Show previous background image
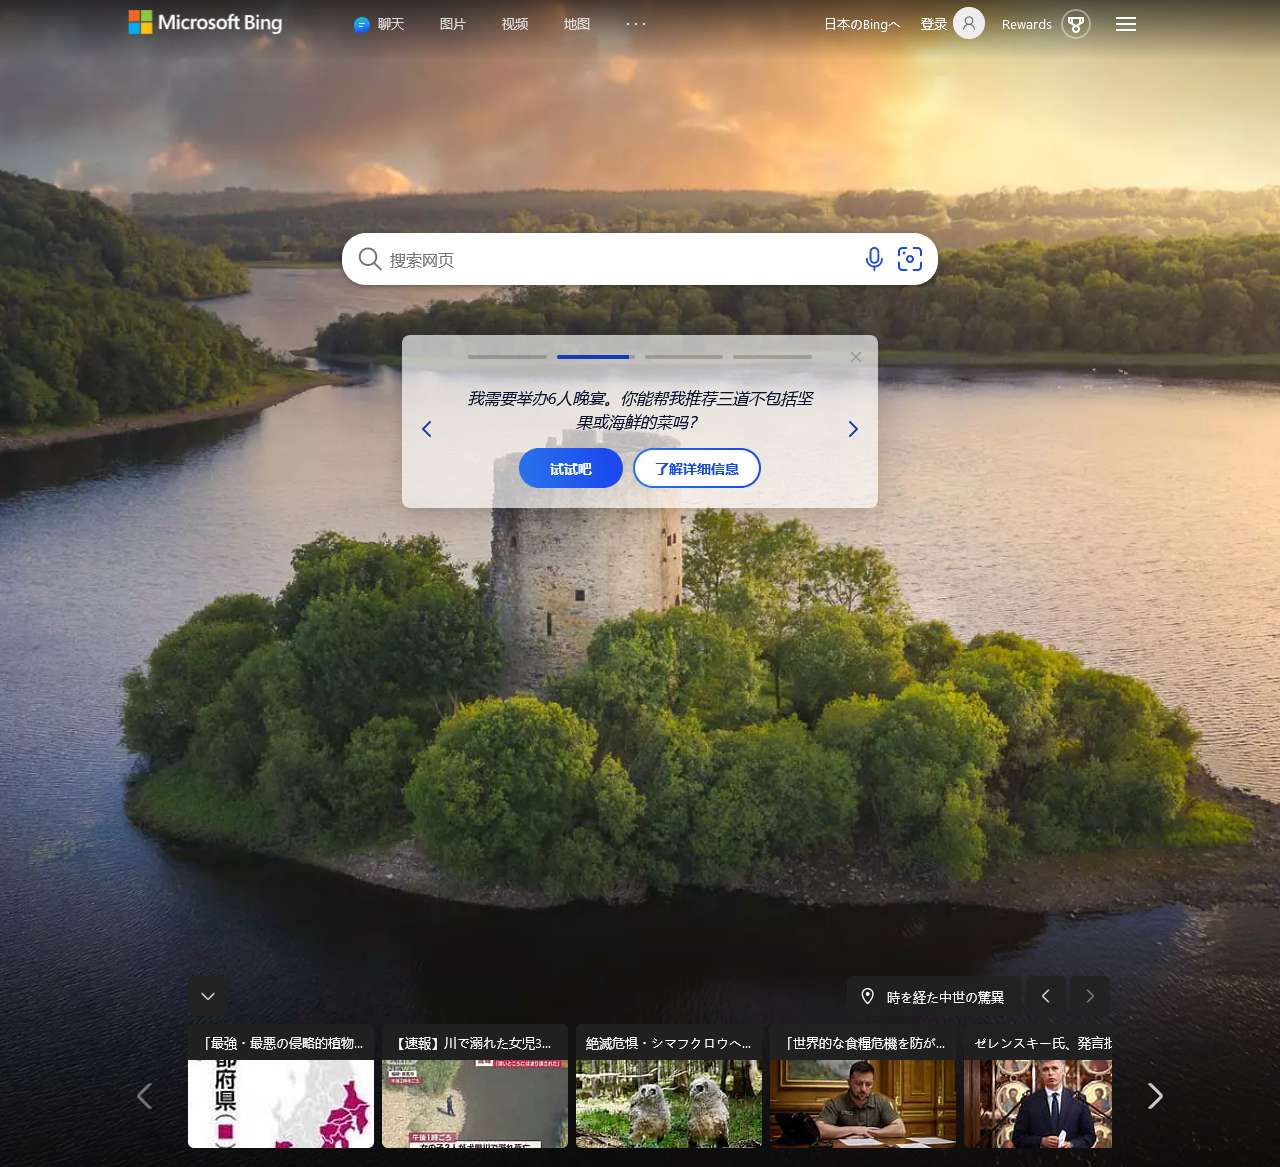Image resolution: width=1280 pixels, height=1167 pixels. point(1046,996)
